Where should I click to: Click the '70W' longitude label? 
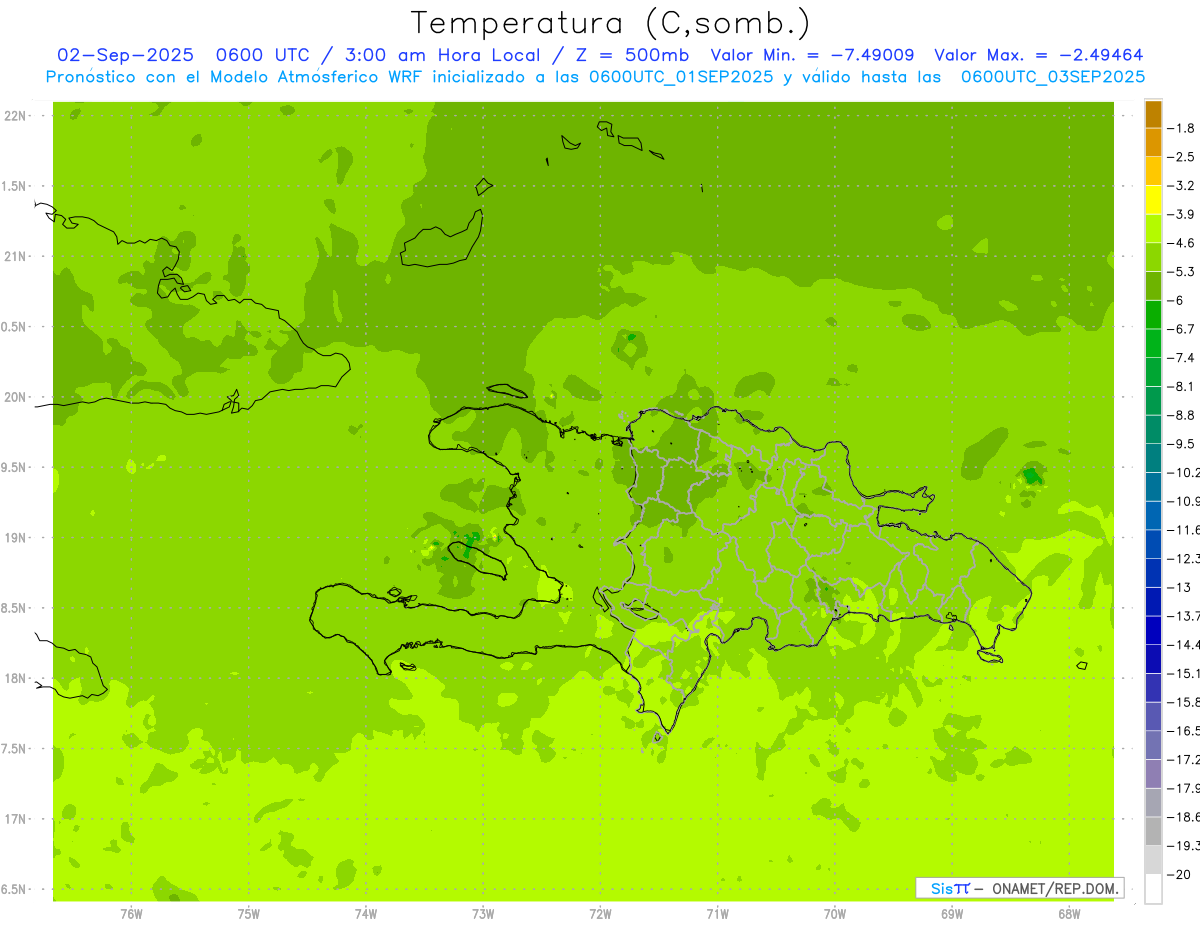834,914
